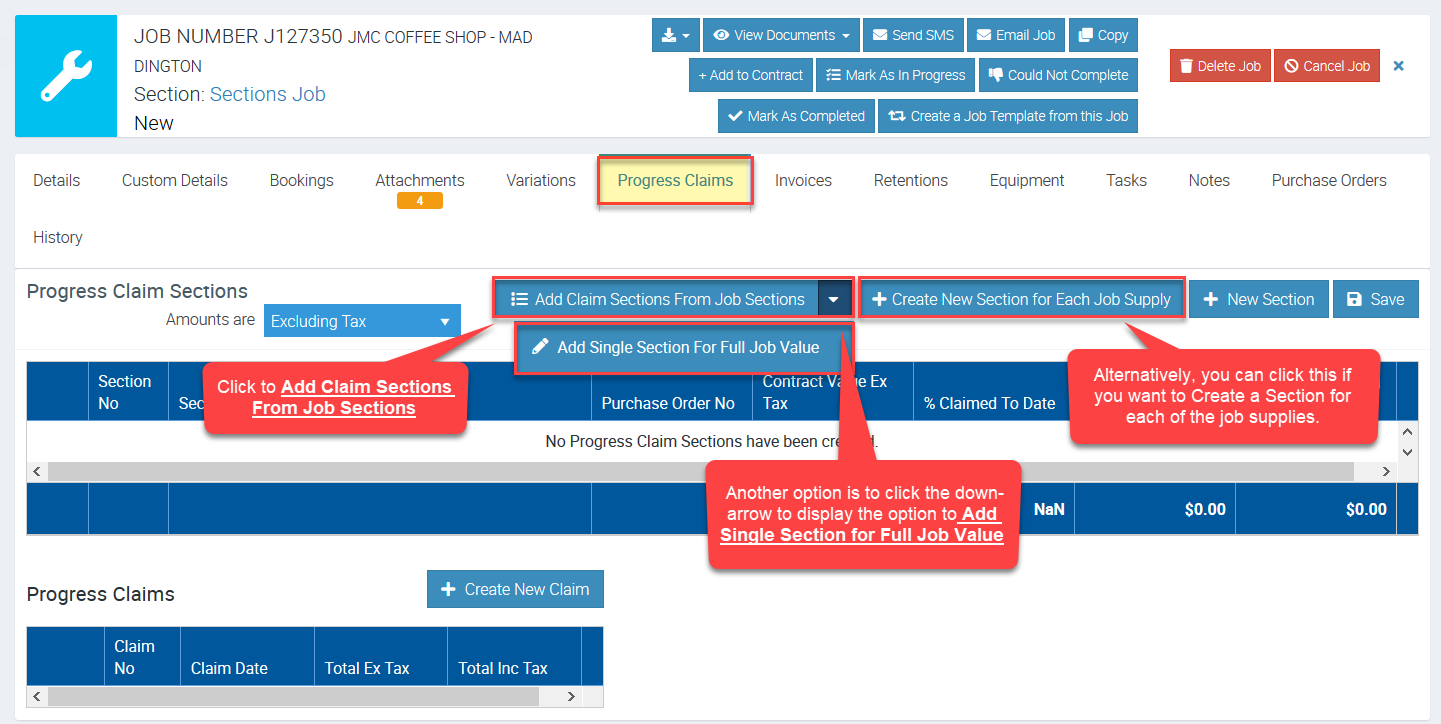Image resolution: width=1441 pixels, height=724 pixels.
Task: Expand the Excluding Tax amounts dropdown
Action: point(362,322)
